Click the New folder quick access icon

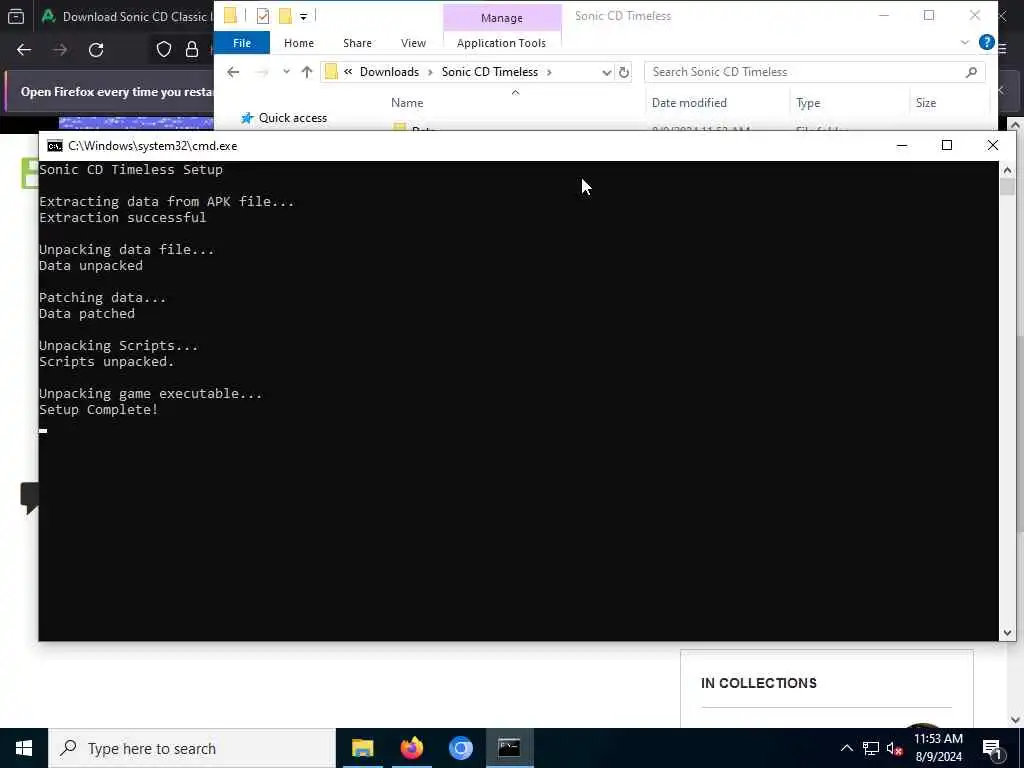pos(285,16)
